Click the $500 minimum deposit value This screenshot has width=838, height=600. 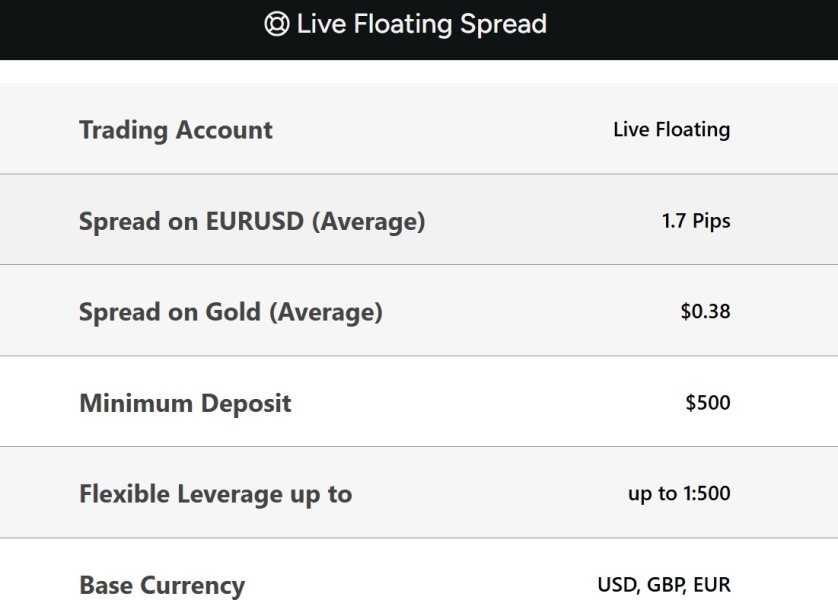point(708,404)
